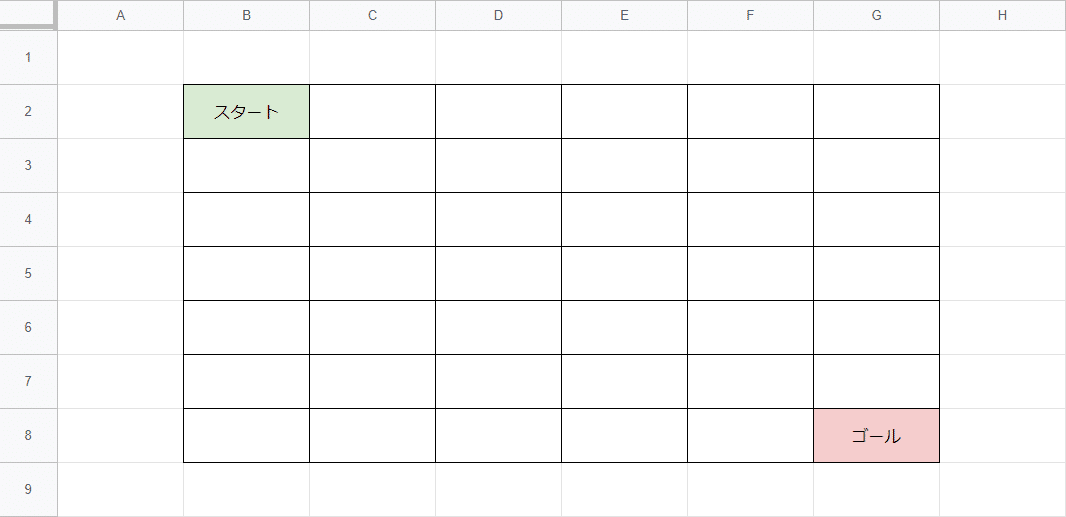Select column D header

click(x=498, y=15)
